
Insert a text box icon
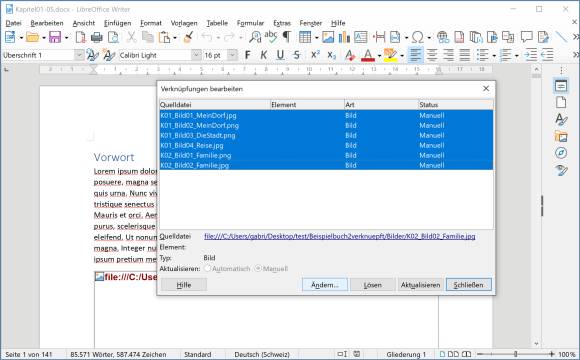point(361,37)
